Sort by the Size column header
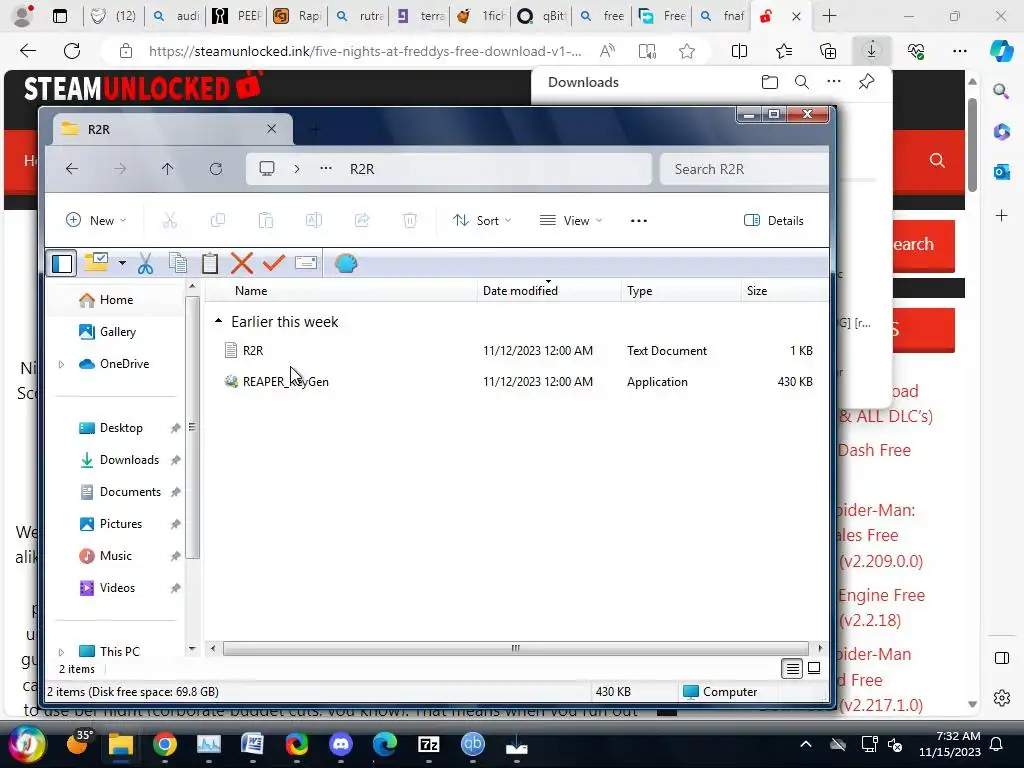Viewport: 1024px width, 768px height. (757, 291)
